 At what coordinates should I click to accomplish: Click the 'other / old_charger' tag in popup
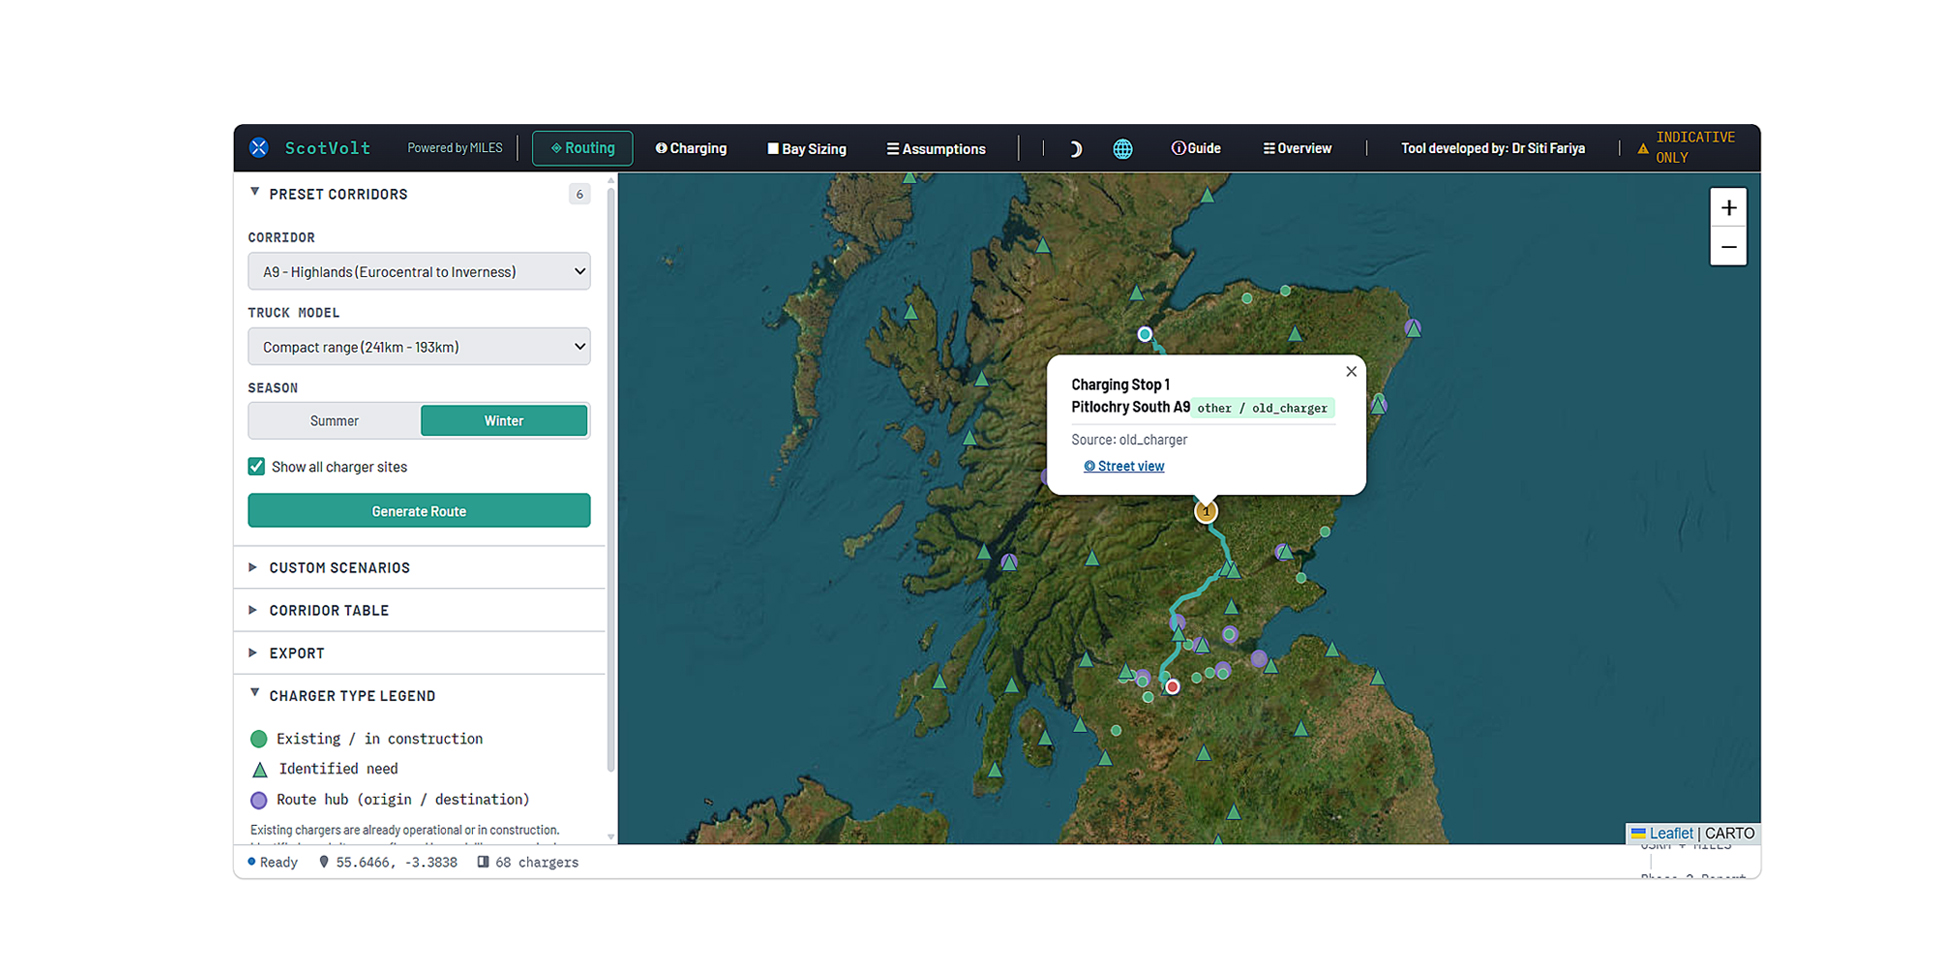1262,408
